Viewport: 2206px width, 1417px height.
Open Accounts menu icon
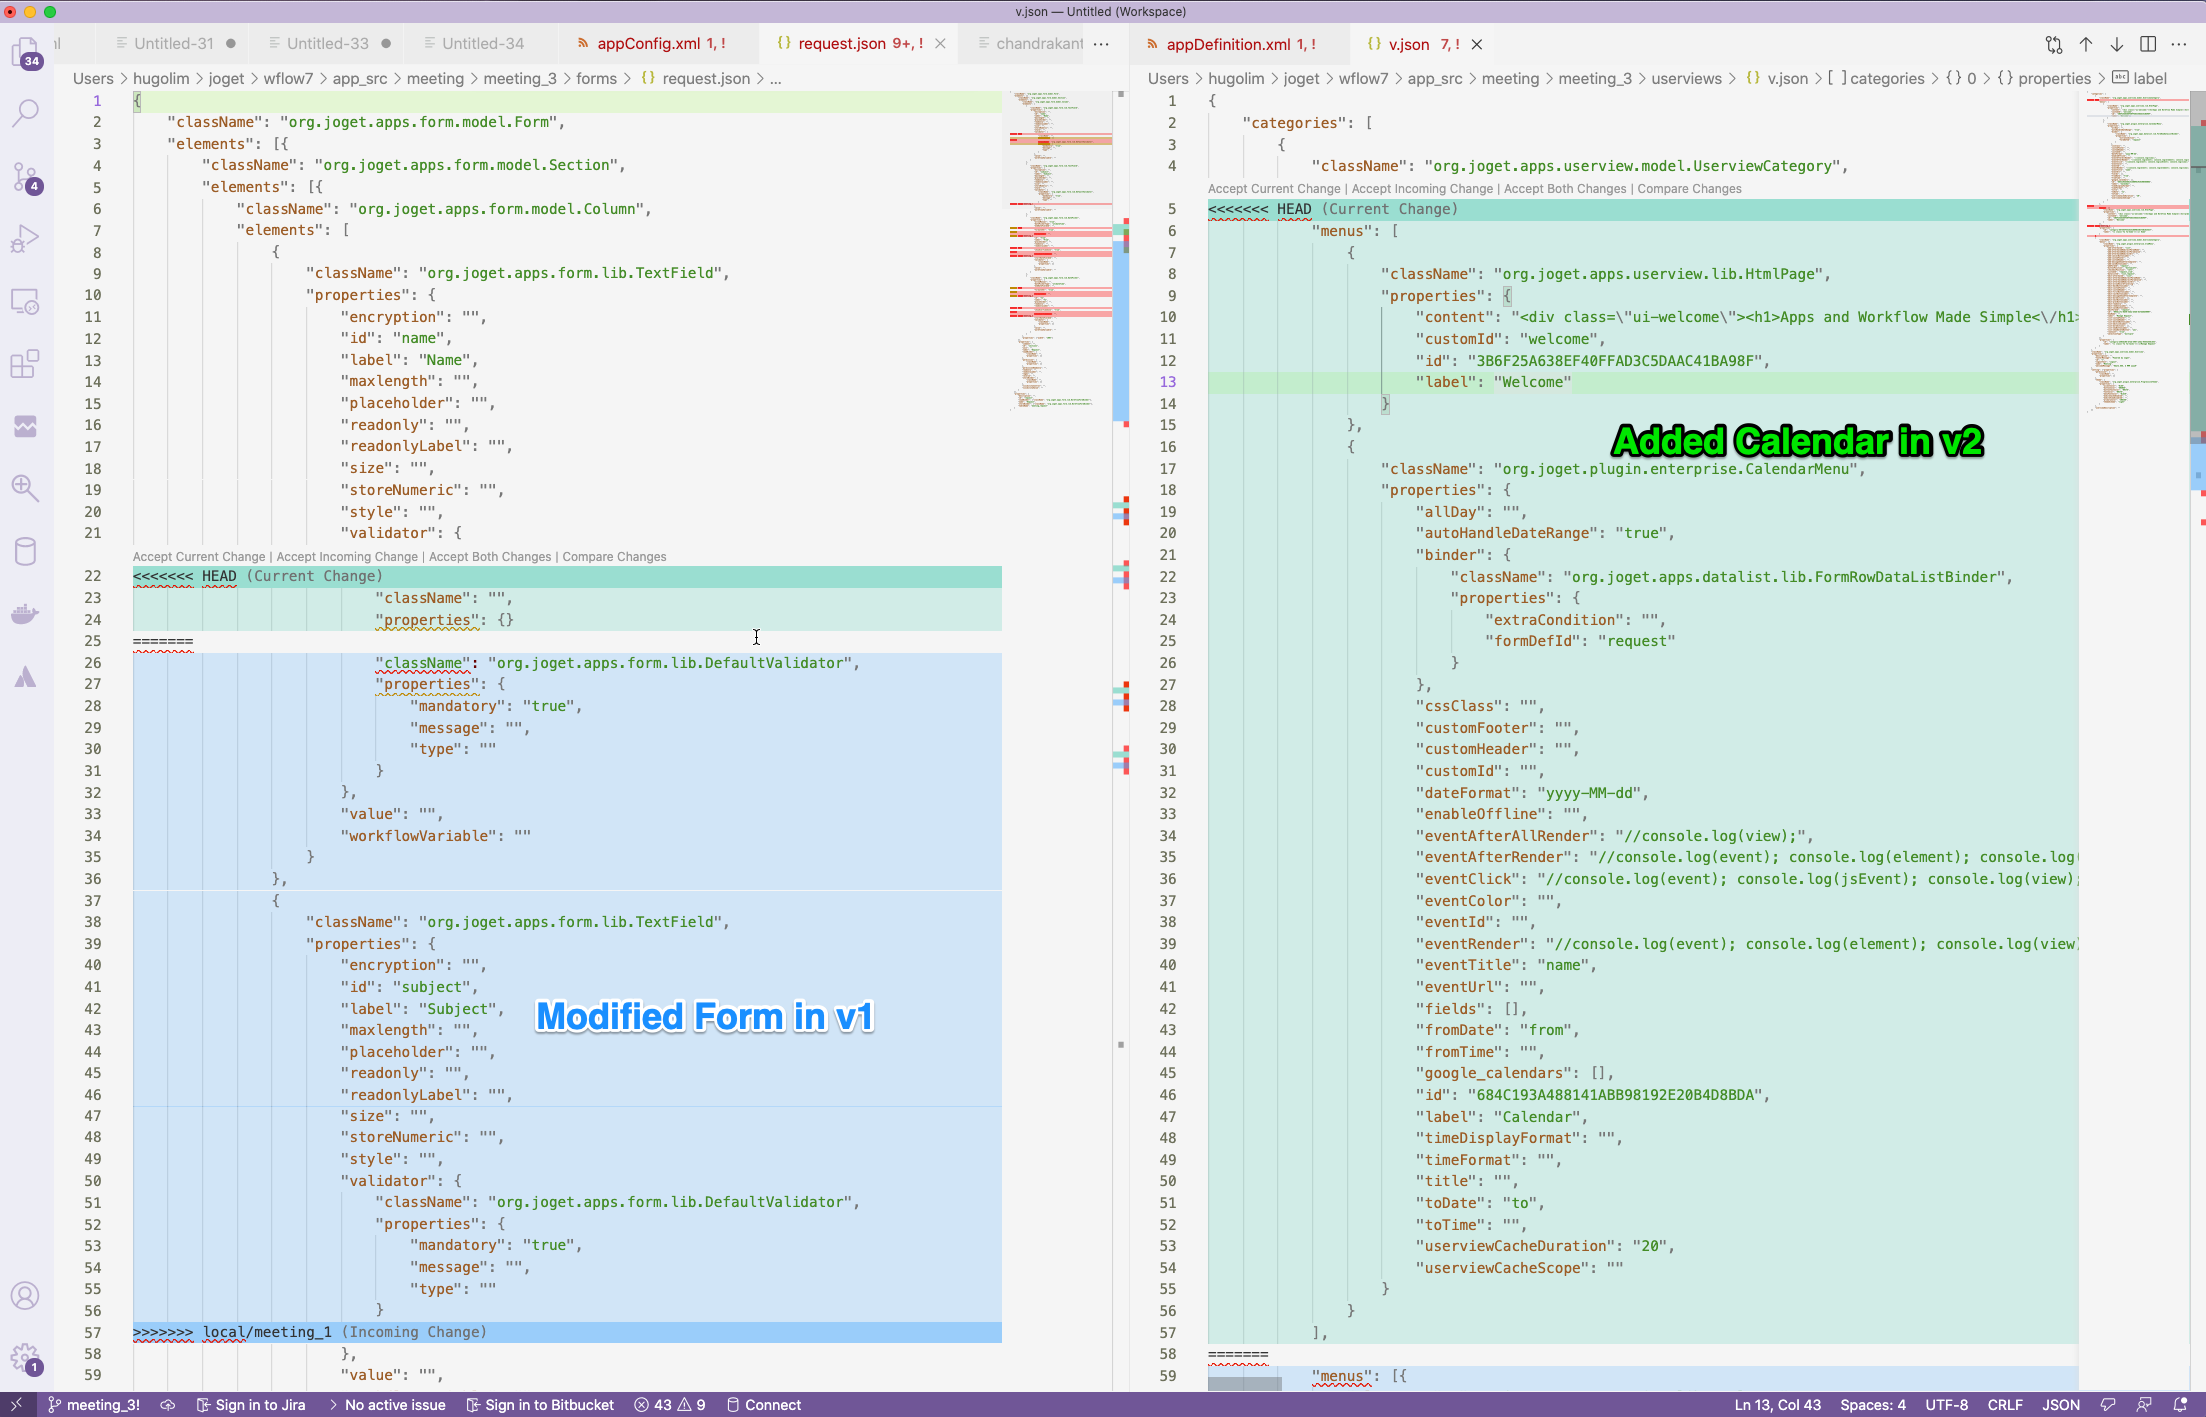25,1296
